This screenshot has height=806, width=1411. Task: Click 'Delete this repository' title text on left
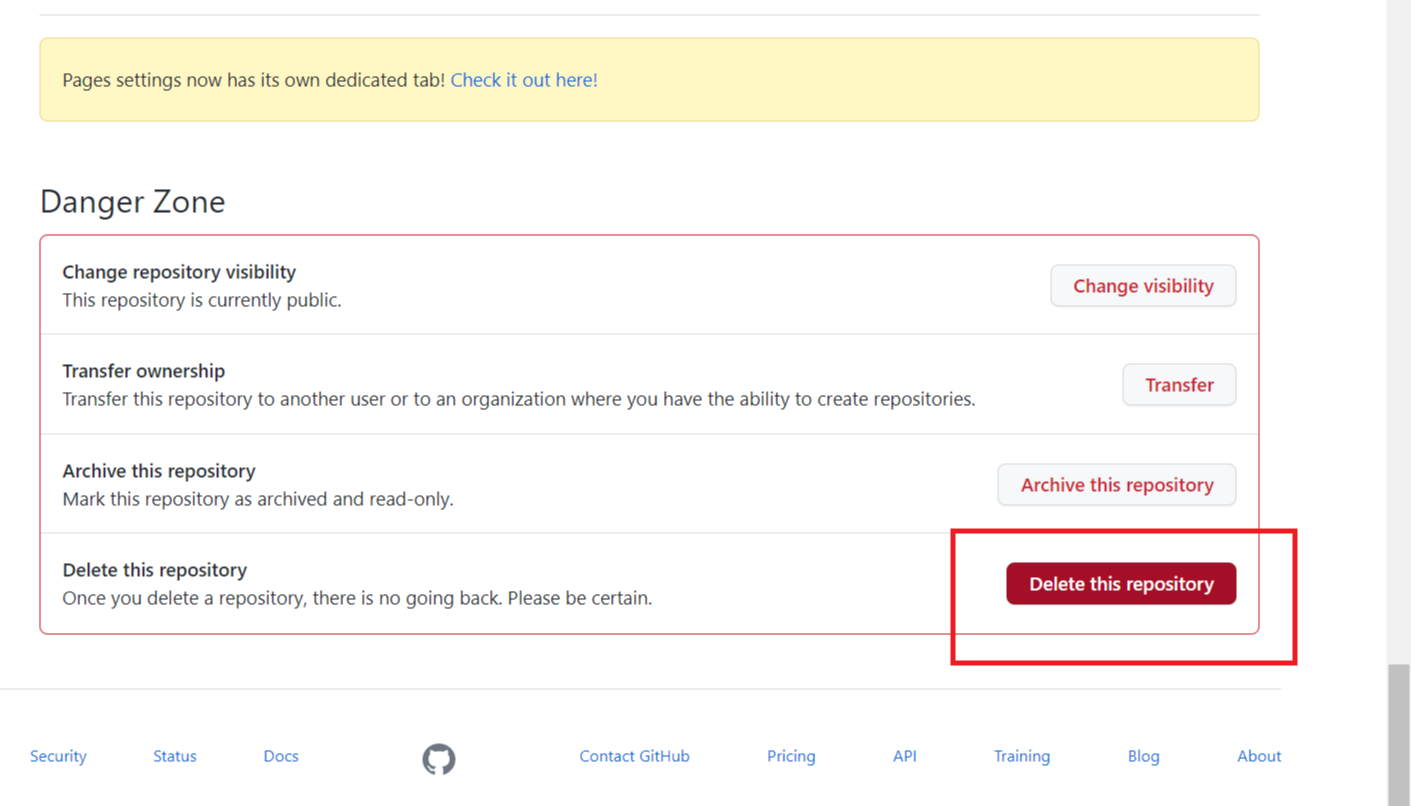pyautogui.click(x=155, y=570)
